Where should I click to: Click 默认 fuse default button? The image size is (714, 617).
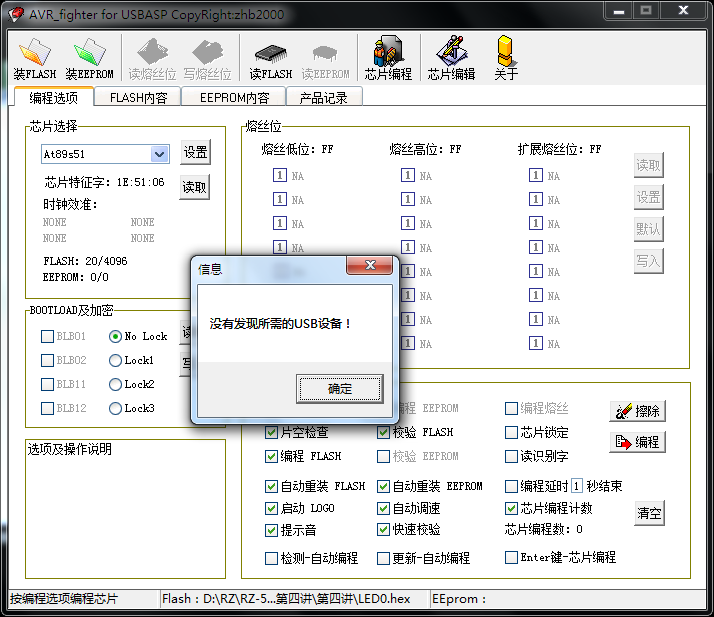(648, 229)
